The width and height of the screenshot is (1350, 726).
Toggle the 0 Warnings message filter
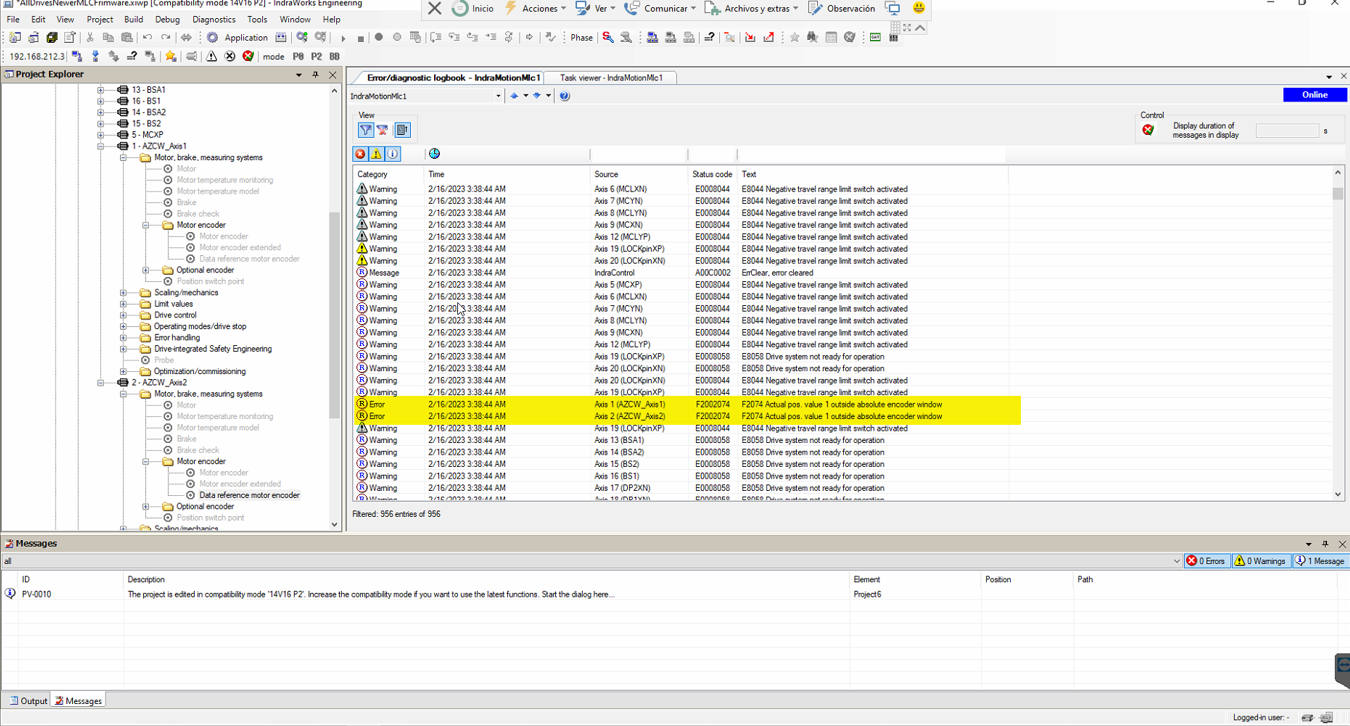(1260, 561)
